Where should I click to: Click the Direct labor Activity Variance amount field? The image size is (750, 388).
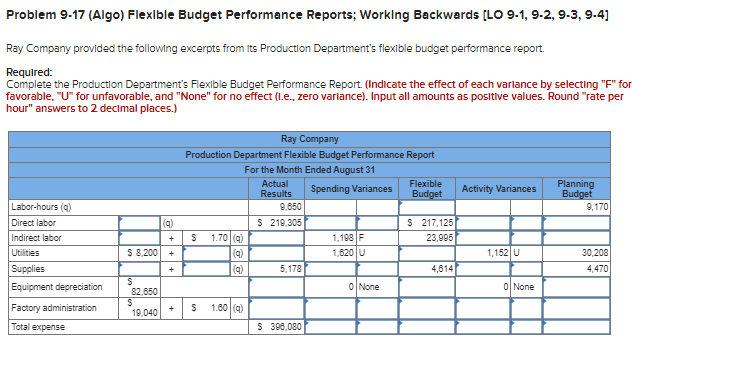click(x=483, y=223)
